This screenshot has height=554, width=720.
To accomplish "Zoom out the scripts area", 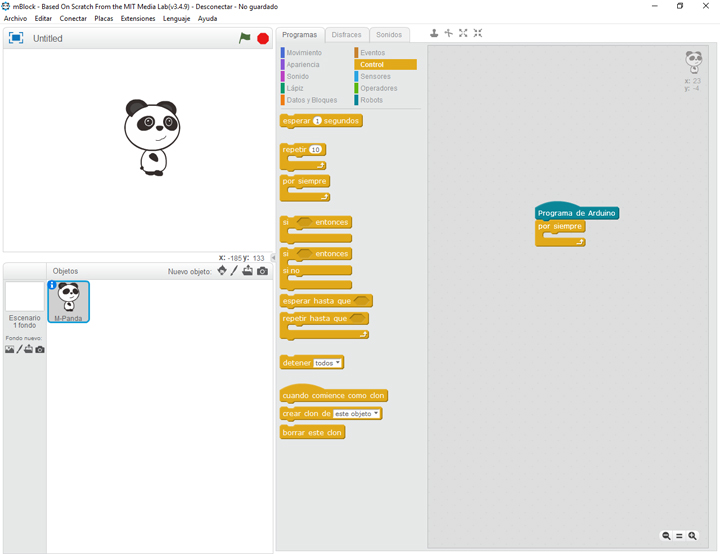I will pyautogui.click(x=667, y=536).
